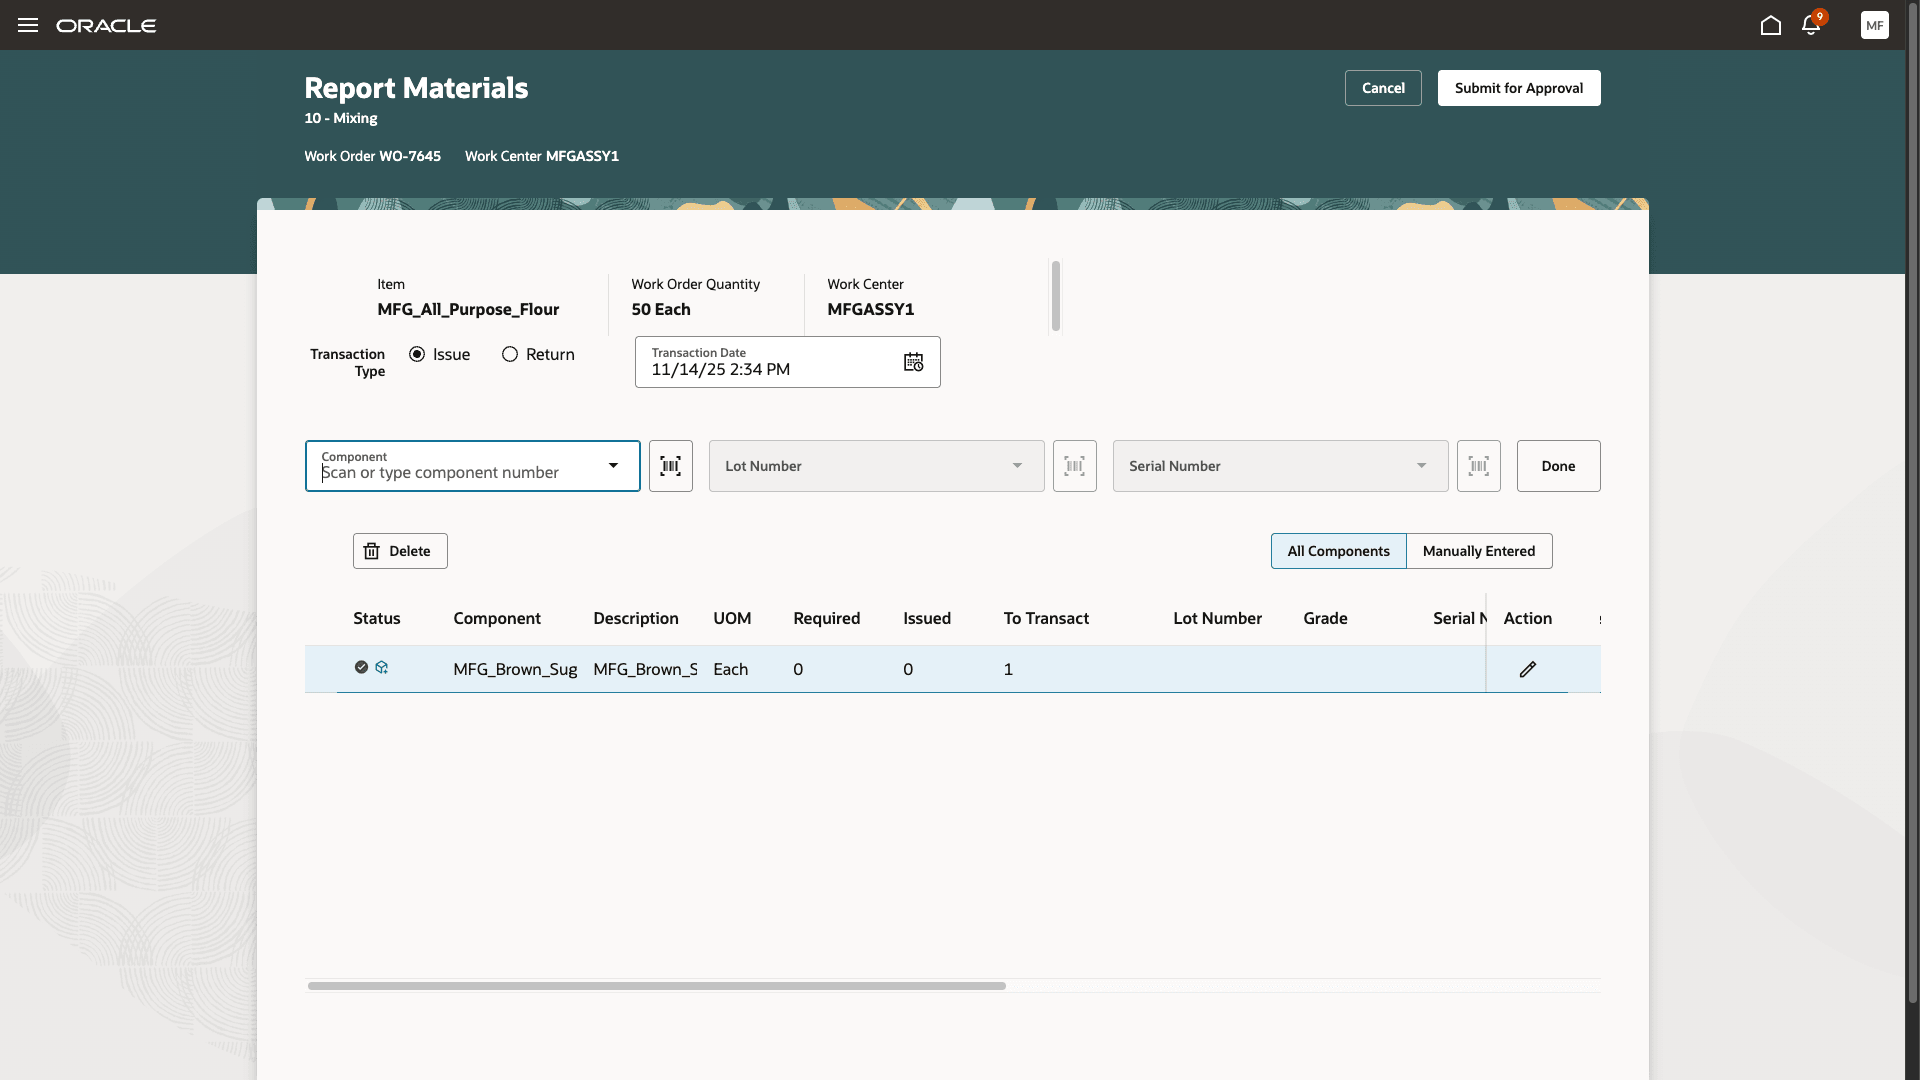
Task: Select the Issue transaction type
Action: [418, 354]
